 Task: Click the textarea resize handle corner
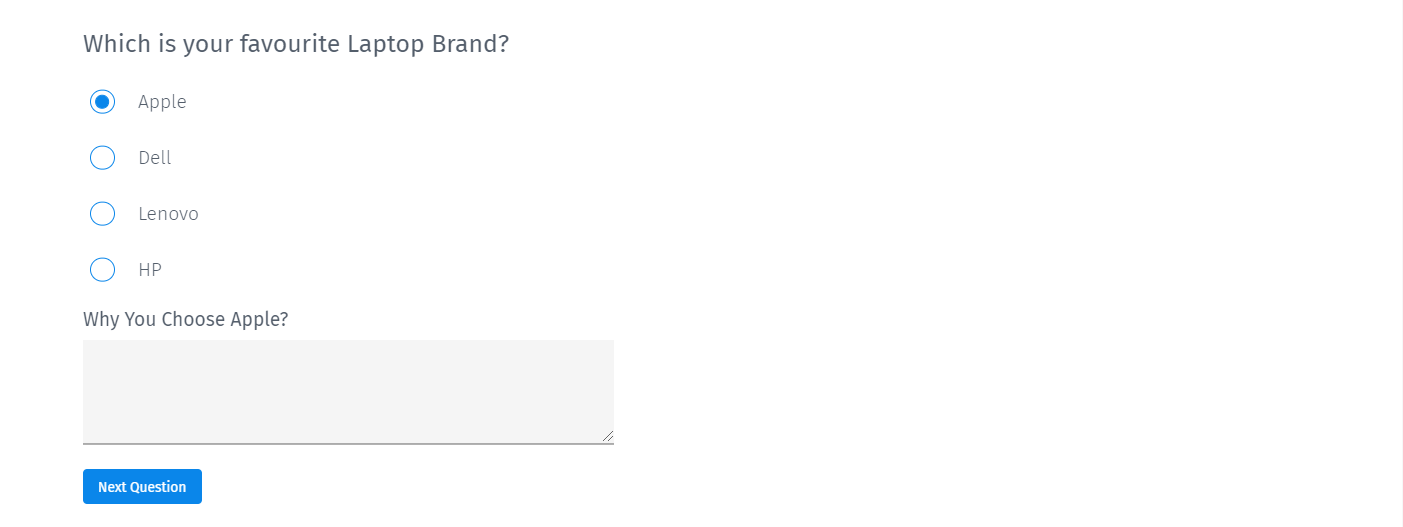tap(607, 436)
